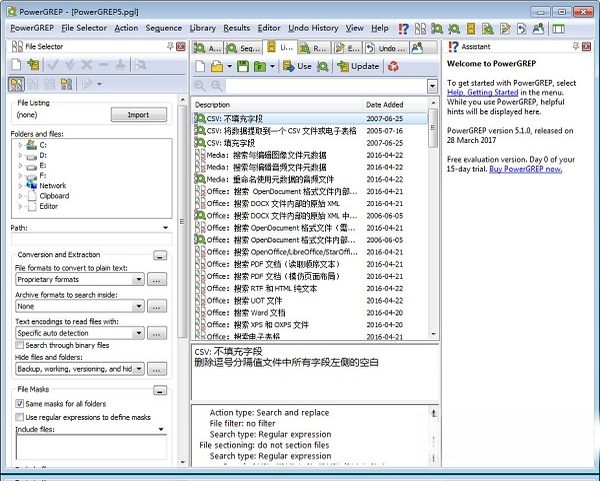Viewport: 600px width, 481px height.
Task: Pin the Assistant panel with the pushpin icon
Action: (575, 46)
